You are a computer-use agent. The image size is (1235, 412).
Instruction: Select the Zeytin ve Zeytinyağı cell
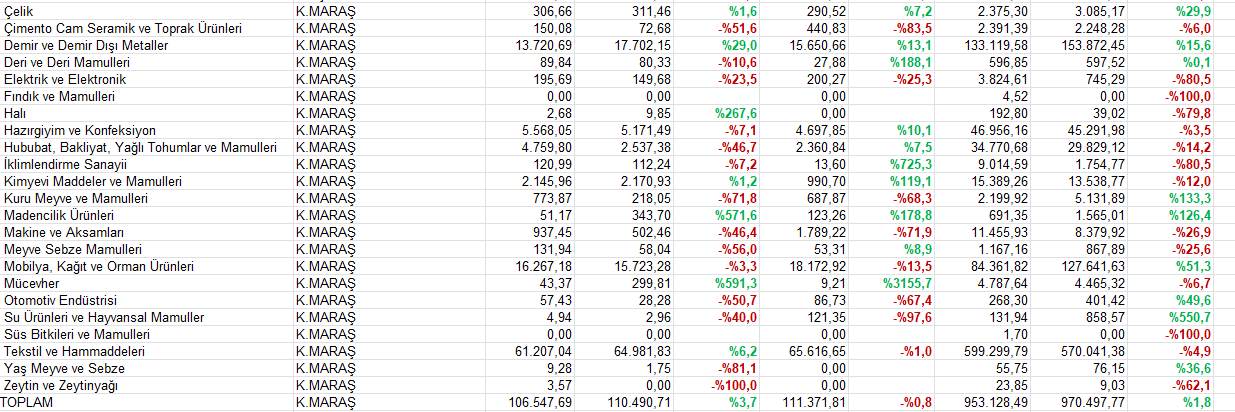coord(62,385)
